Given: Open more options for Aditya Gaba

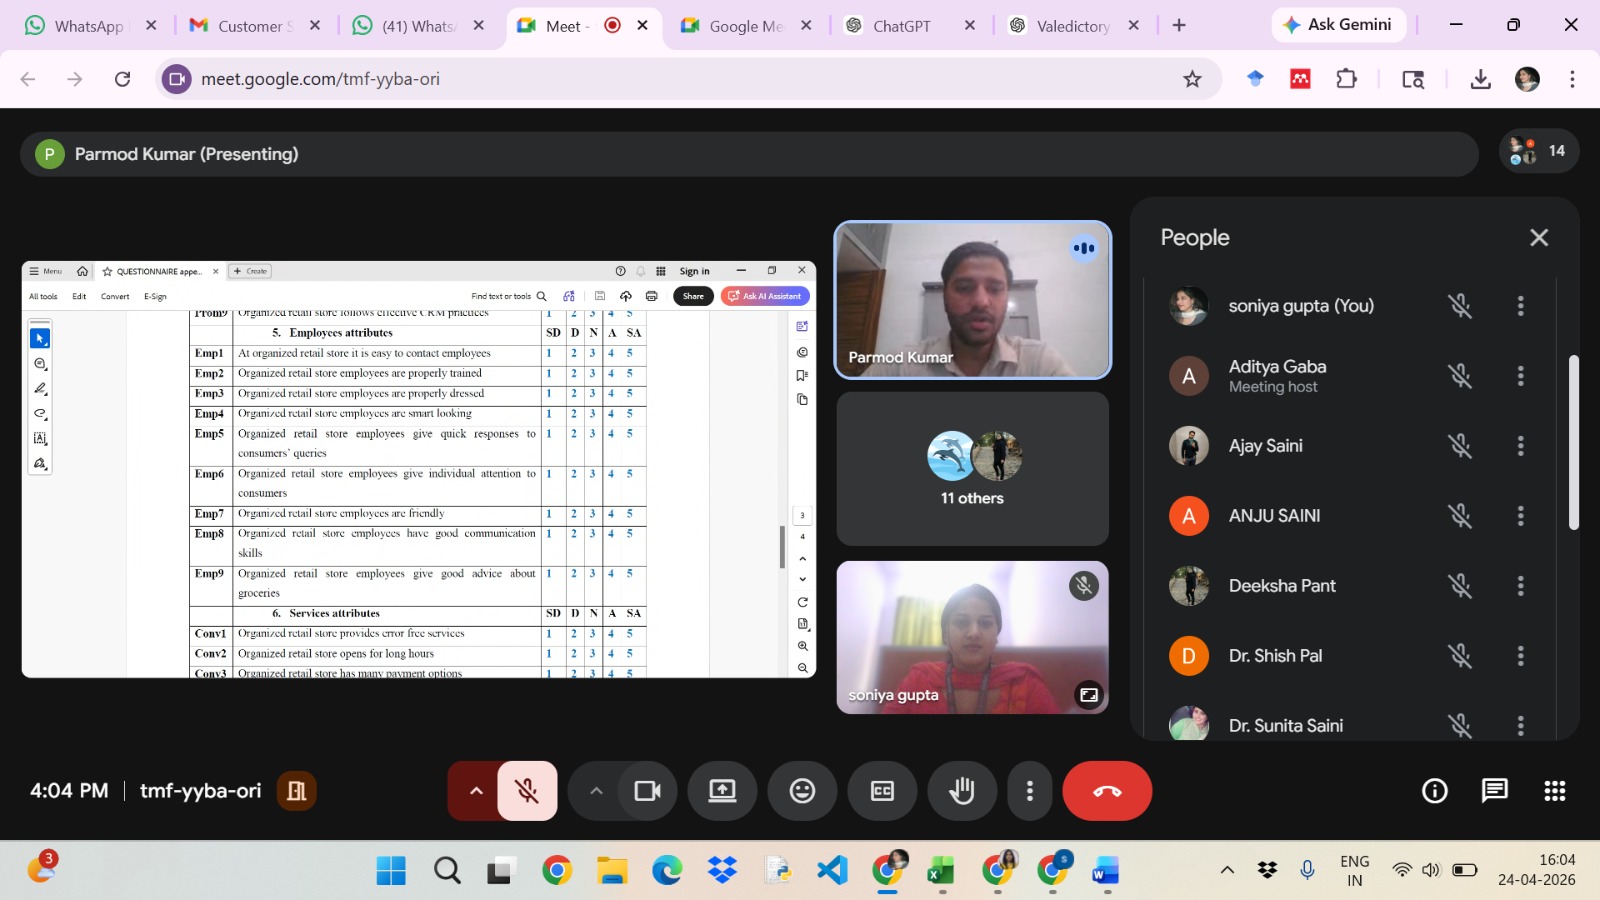Looking at the screenshot, I should (x=1520, y=376).
